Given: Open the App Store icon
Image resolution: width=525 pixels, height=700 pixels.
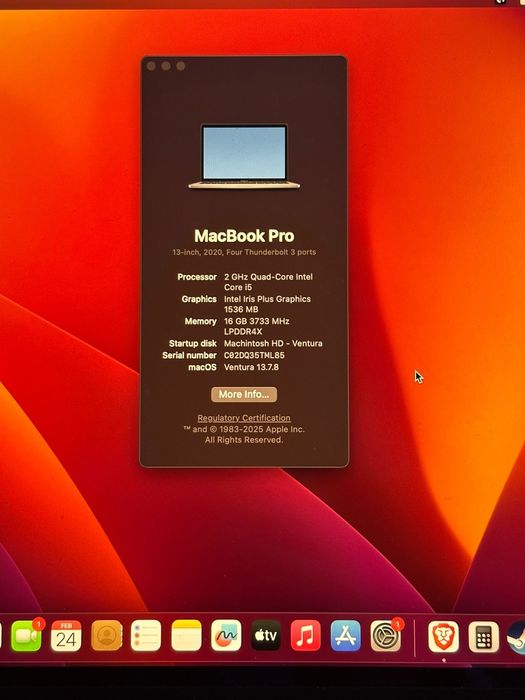Looking at the screenshot, I should coord(346,636).
